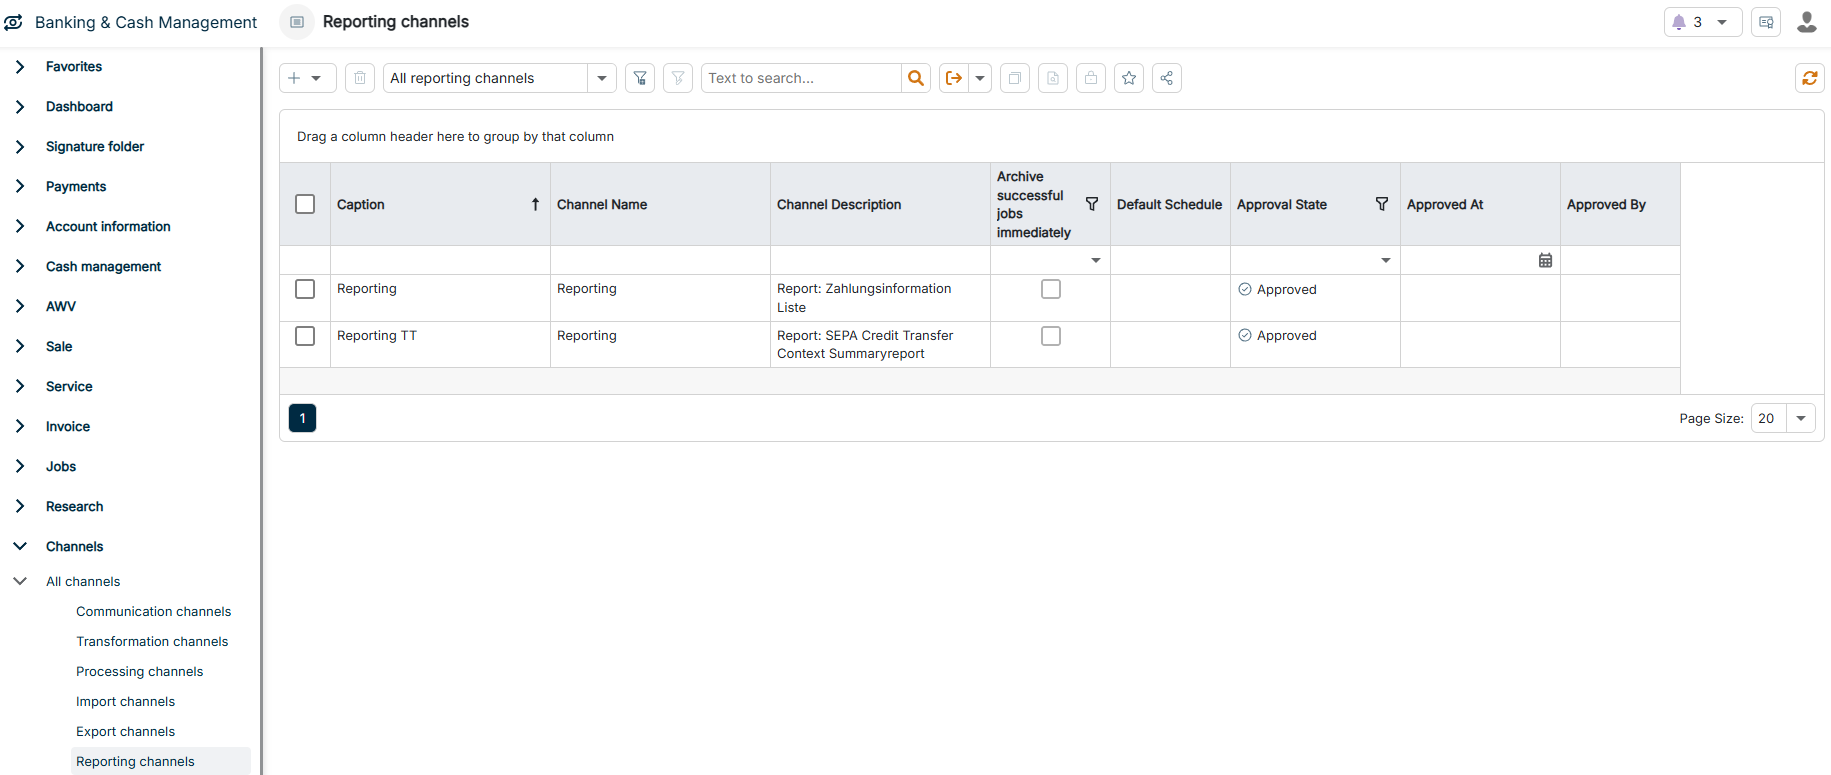The image size is (1831, 775).
Task: Click the lock icon in toolbar
Action: coord(1091,78)
